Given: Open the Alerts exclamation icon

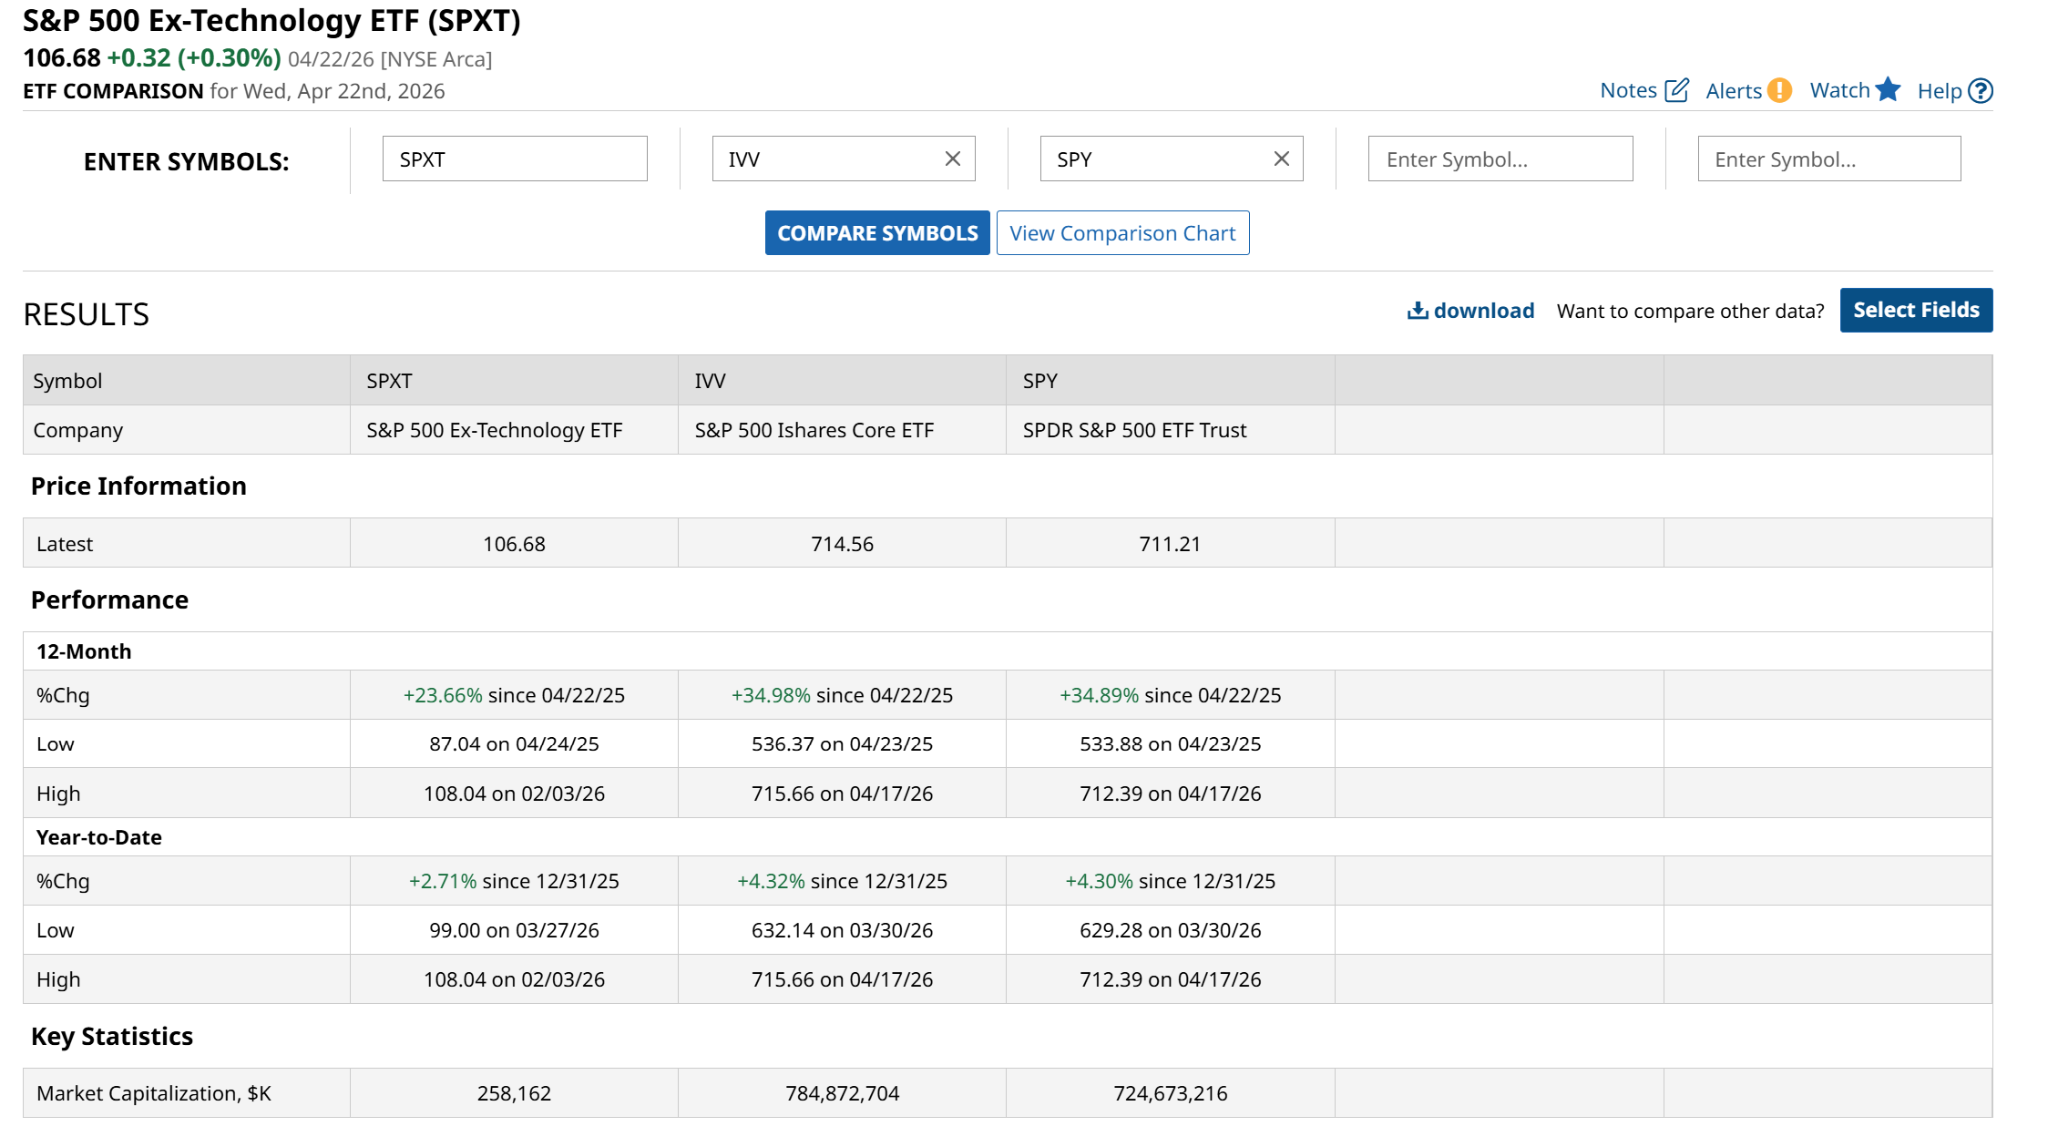Looking at the screenshot, I should click(x=1779, y=91).
